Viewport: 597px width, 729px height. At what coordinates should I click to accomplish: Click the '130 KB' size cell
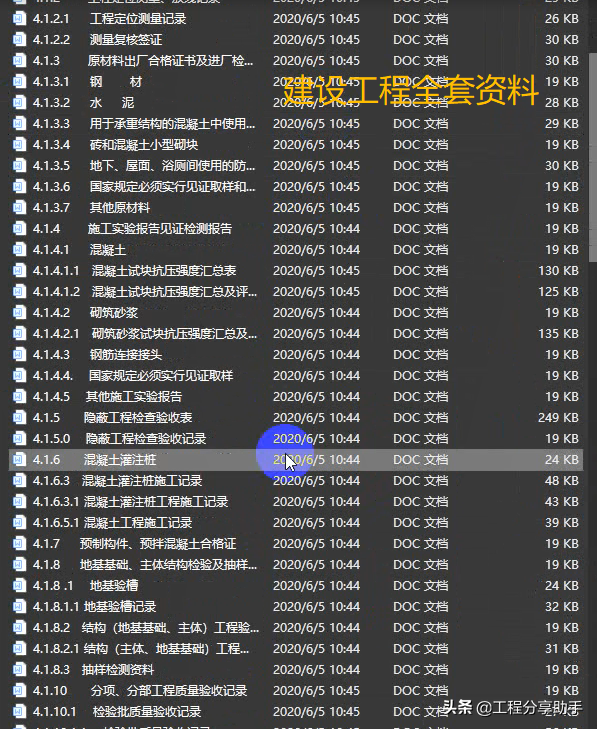pos(558,271)
